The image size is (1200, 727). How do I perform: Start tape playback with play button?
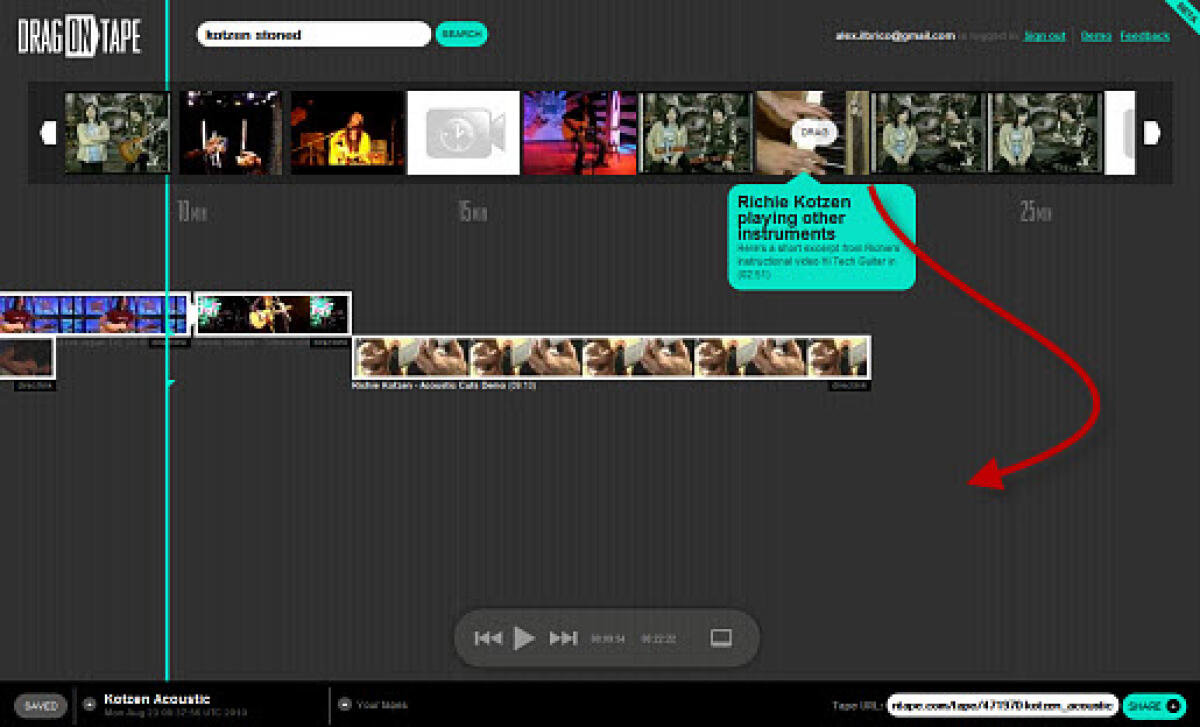tap(524, 638)
